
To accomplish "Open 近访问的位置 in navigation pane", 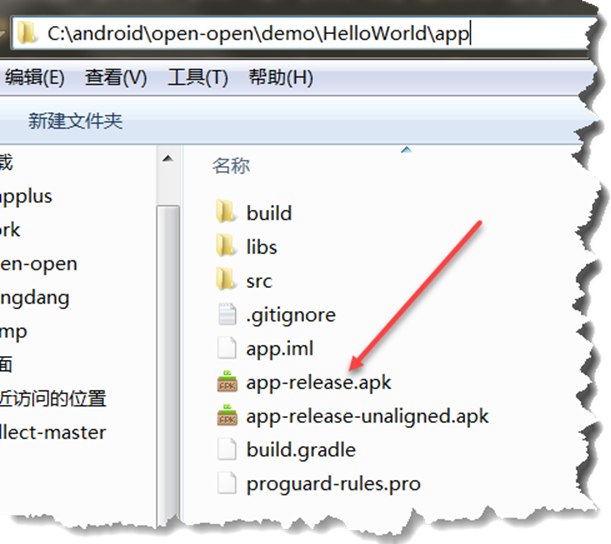I will pyautogui.click(x=53, y=398).
